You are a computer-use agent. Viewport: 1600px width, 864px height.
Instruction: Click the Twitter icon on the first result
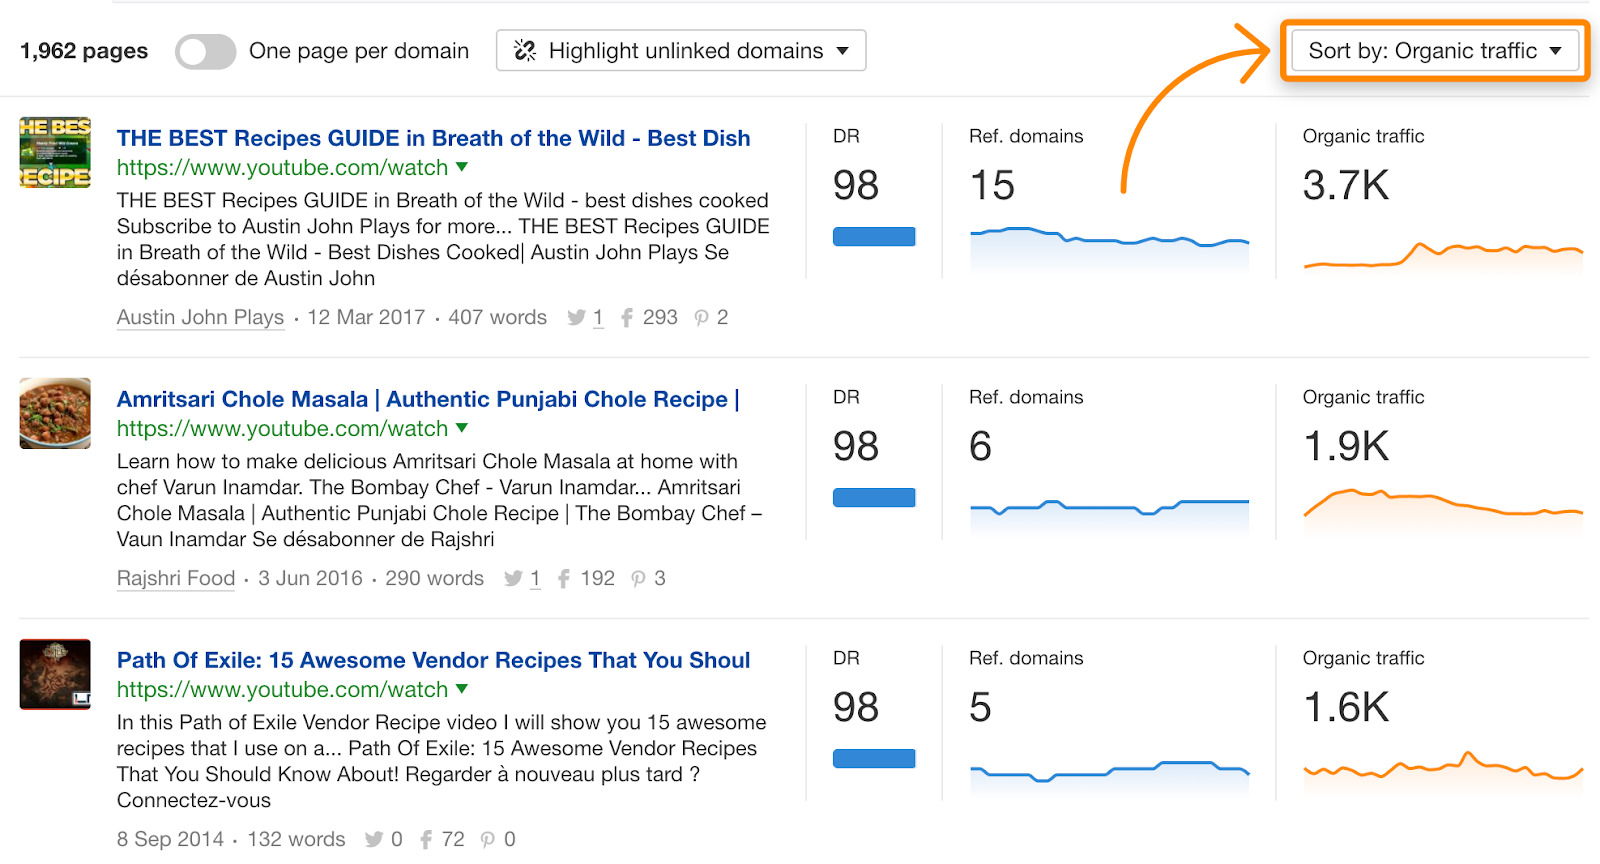click(576, 318)
